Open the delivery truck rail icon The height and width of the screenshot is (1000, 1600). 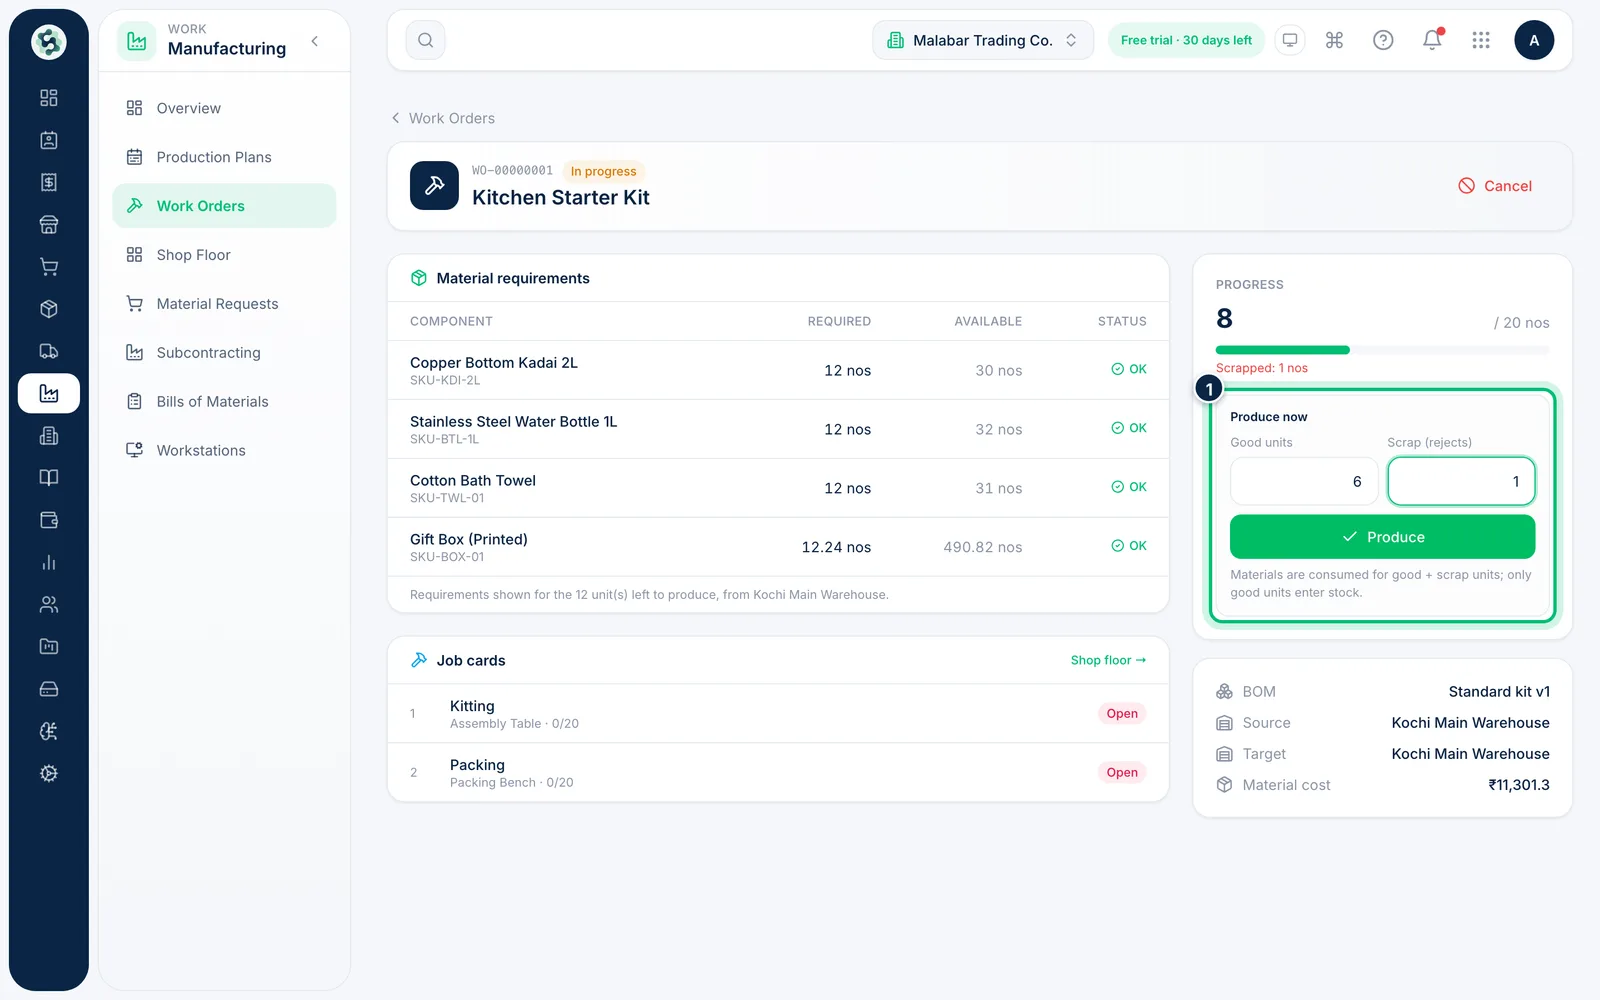coord(49,351)
